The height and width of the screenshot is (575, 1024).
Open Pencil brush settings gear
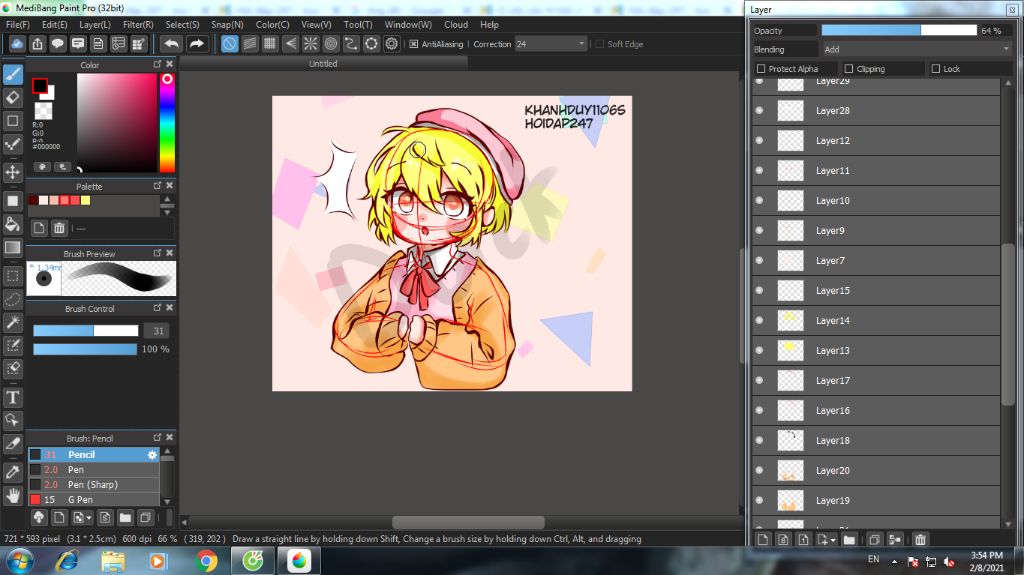click(152, 455)
